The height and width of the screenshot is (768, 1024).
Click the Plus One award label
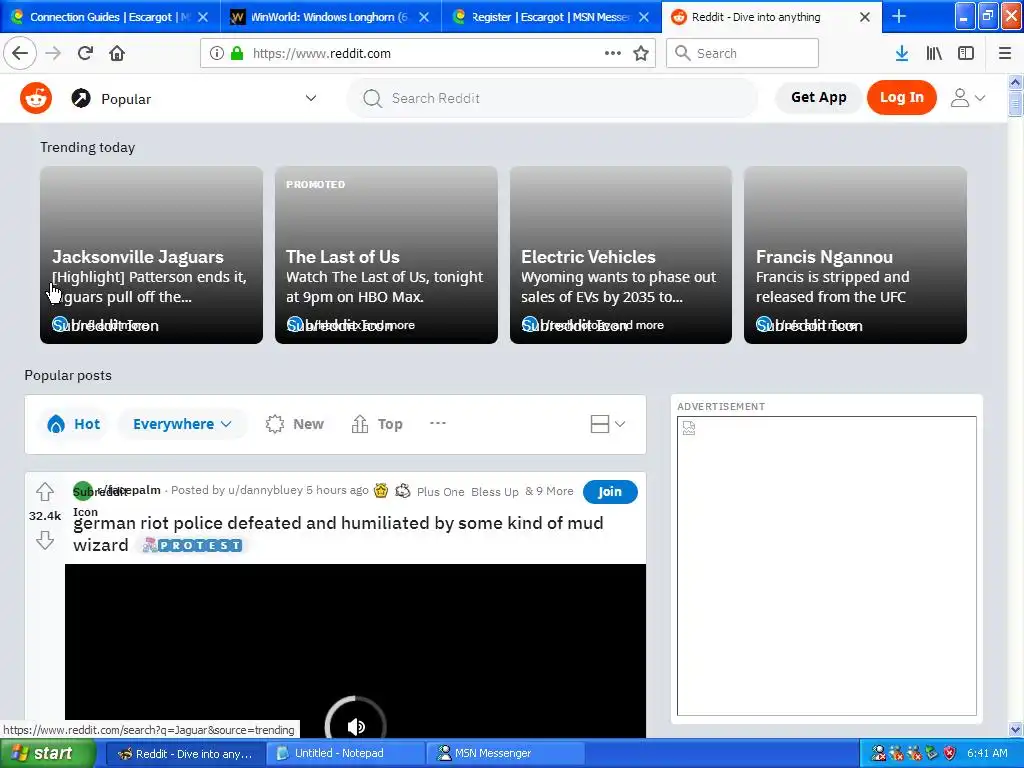tap(440, 492)
